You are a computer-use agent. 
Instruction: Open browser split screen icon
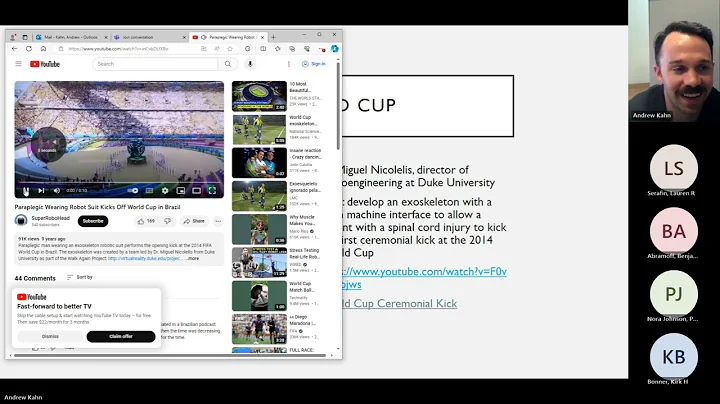(263, 49)
